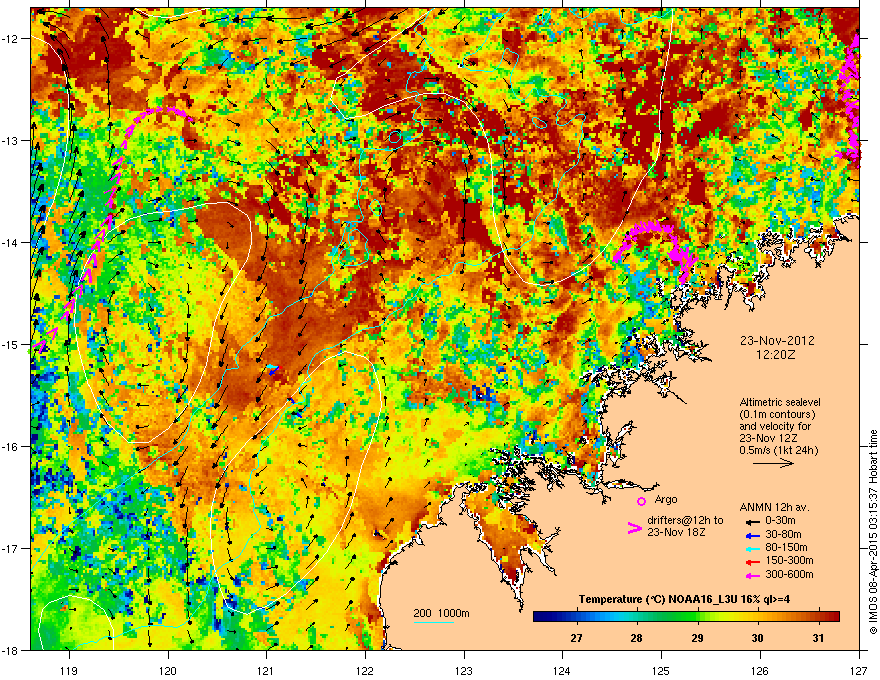Click the vertical IMOS copyright timestamp text
The image size is (880, 680).
(873, 532)
